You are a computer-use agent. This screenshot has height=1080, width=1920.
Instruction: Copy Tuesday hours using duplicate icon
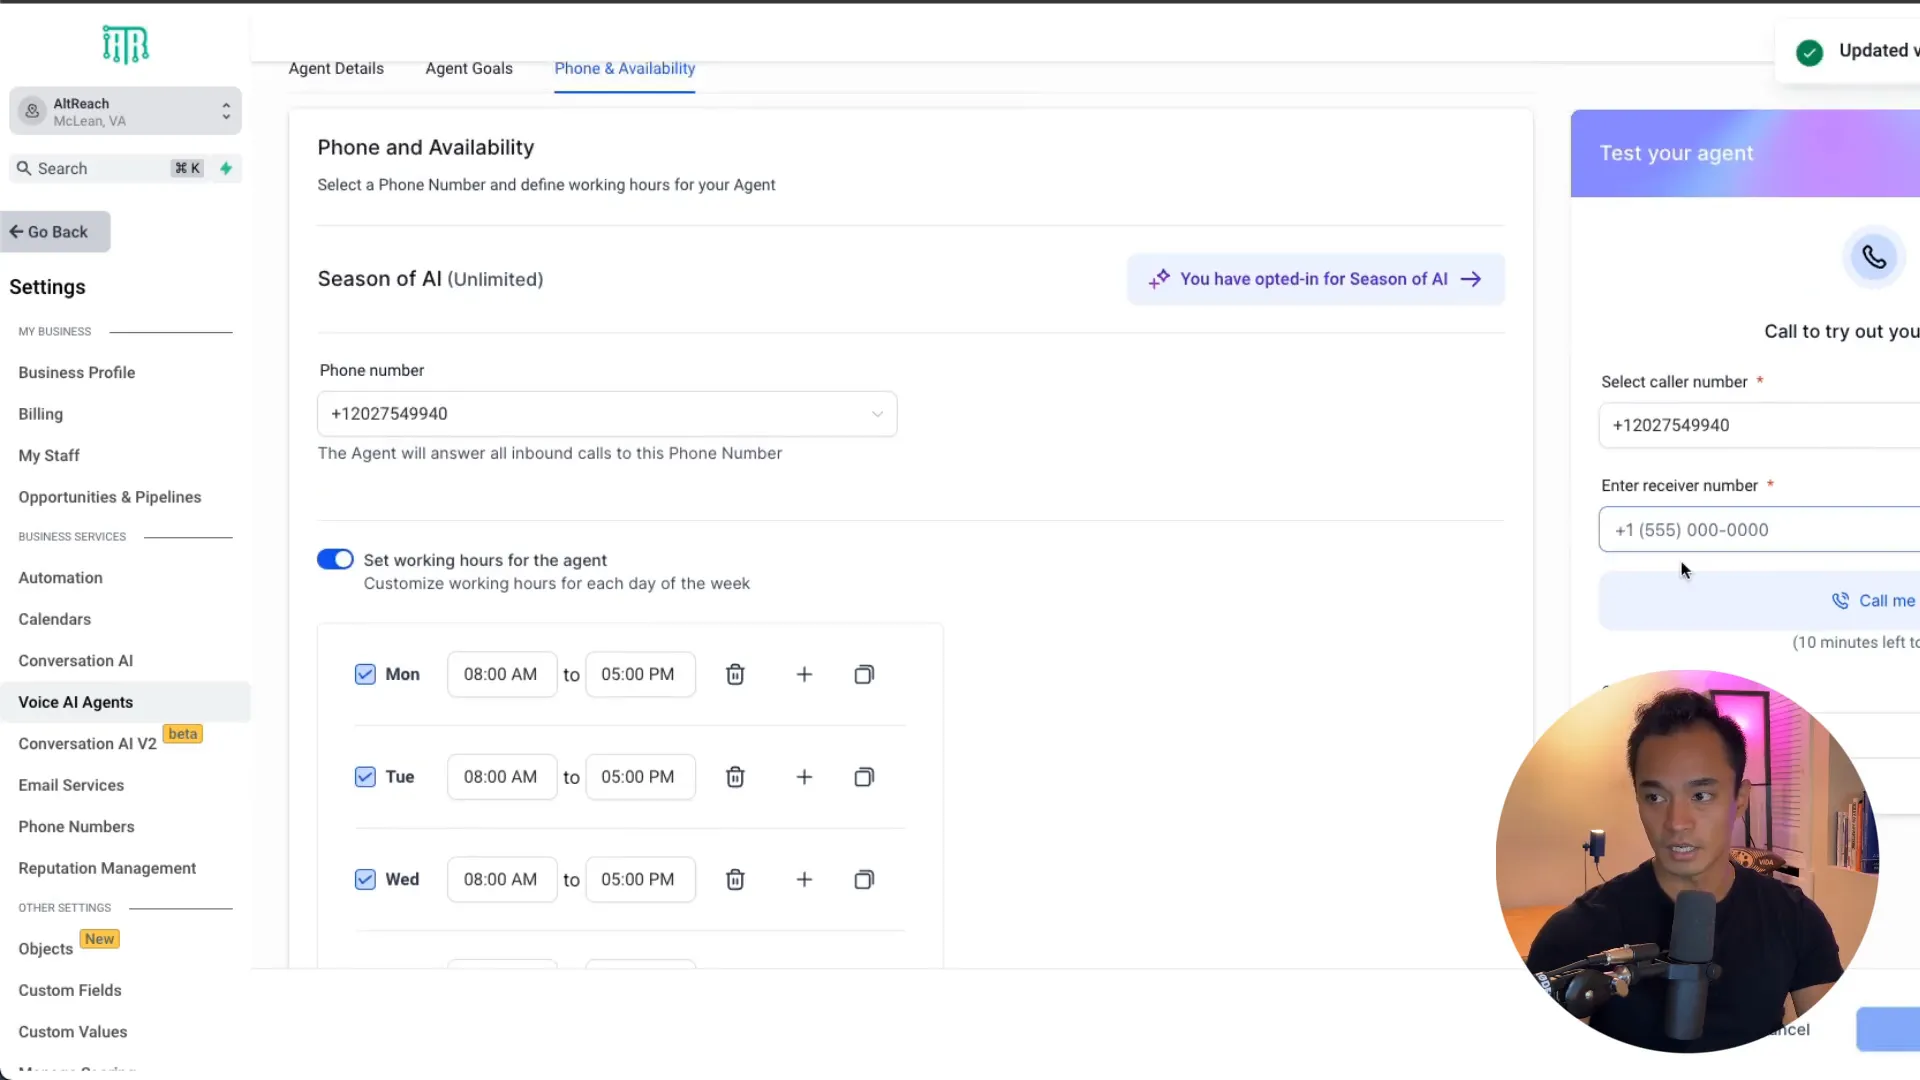pyautogui.click(x=864, y=777)
